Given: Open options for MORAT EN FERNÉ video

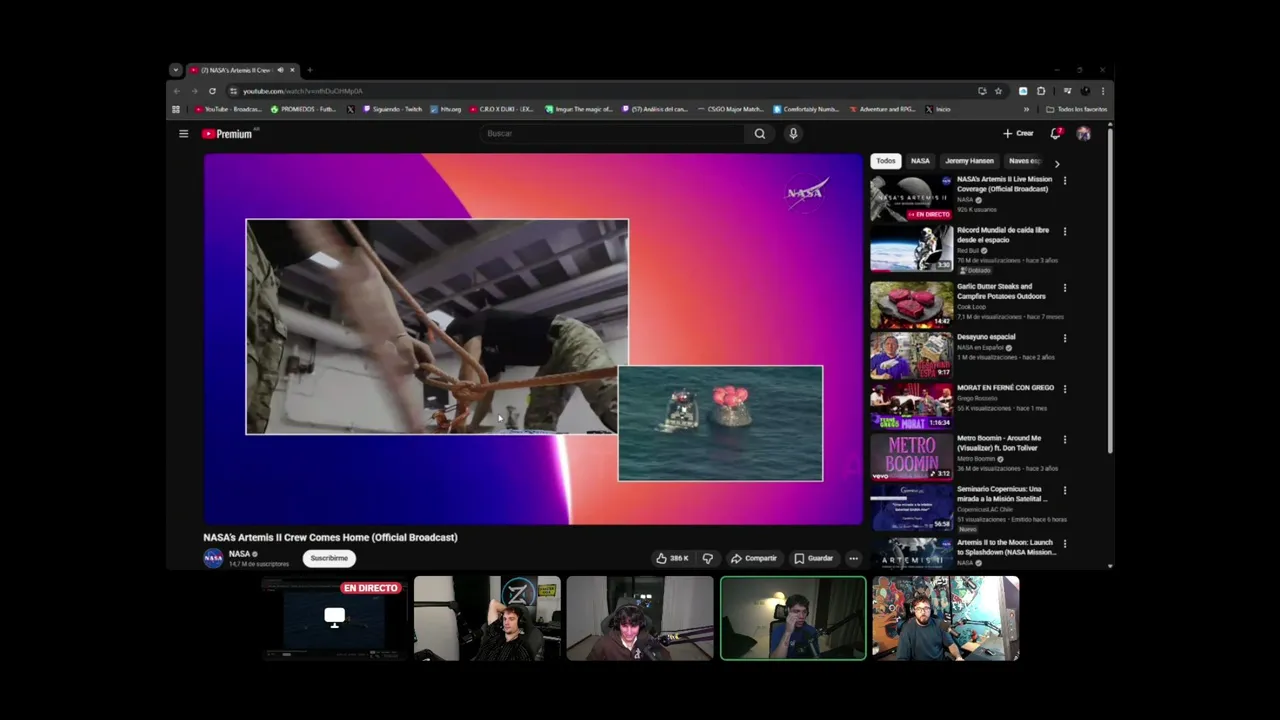Looking at the screenshot, I should [1064, 389].
